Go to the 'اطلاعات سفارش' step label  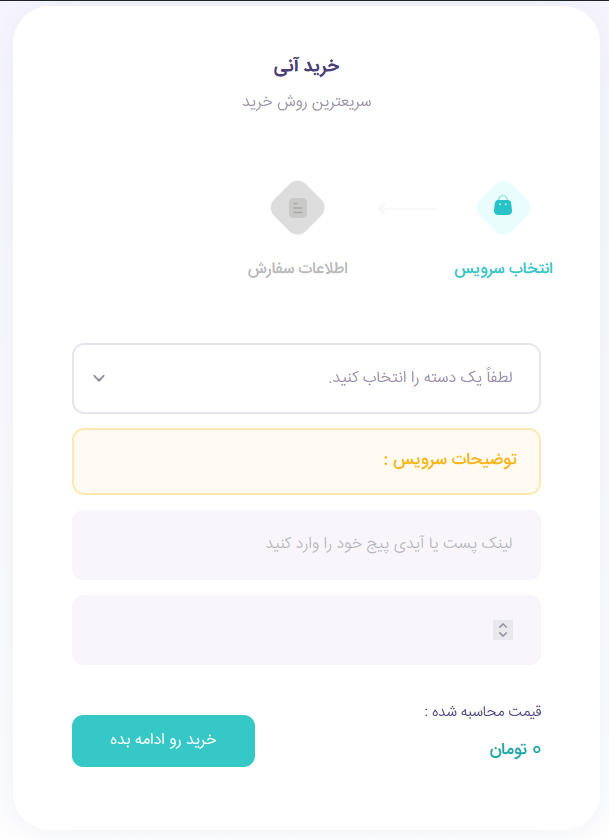tap(297, 269)
